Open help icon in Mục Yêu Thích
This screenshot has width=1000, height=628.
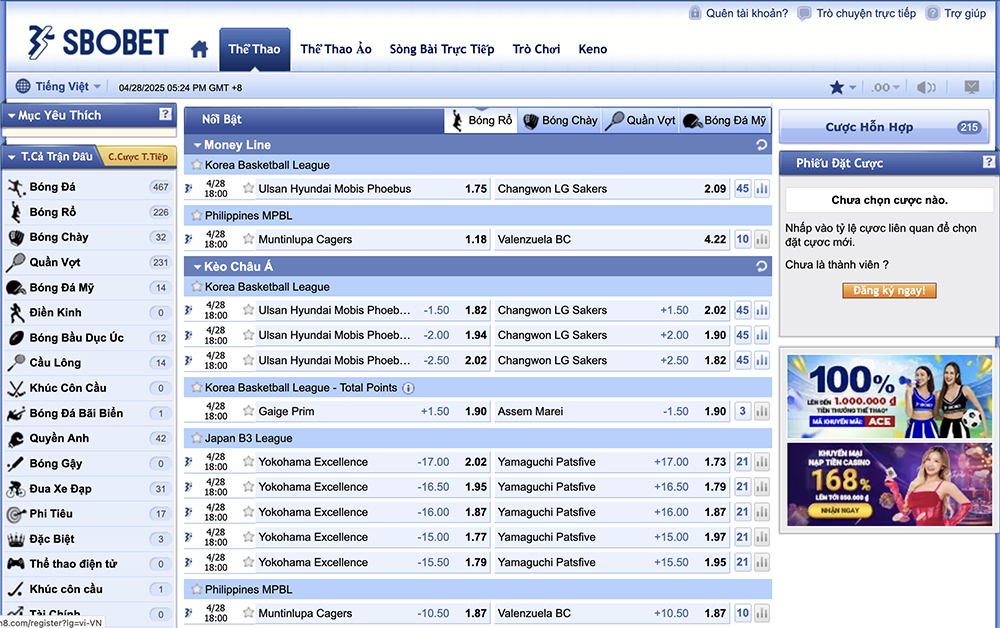coord(165,114)
